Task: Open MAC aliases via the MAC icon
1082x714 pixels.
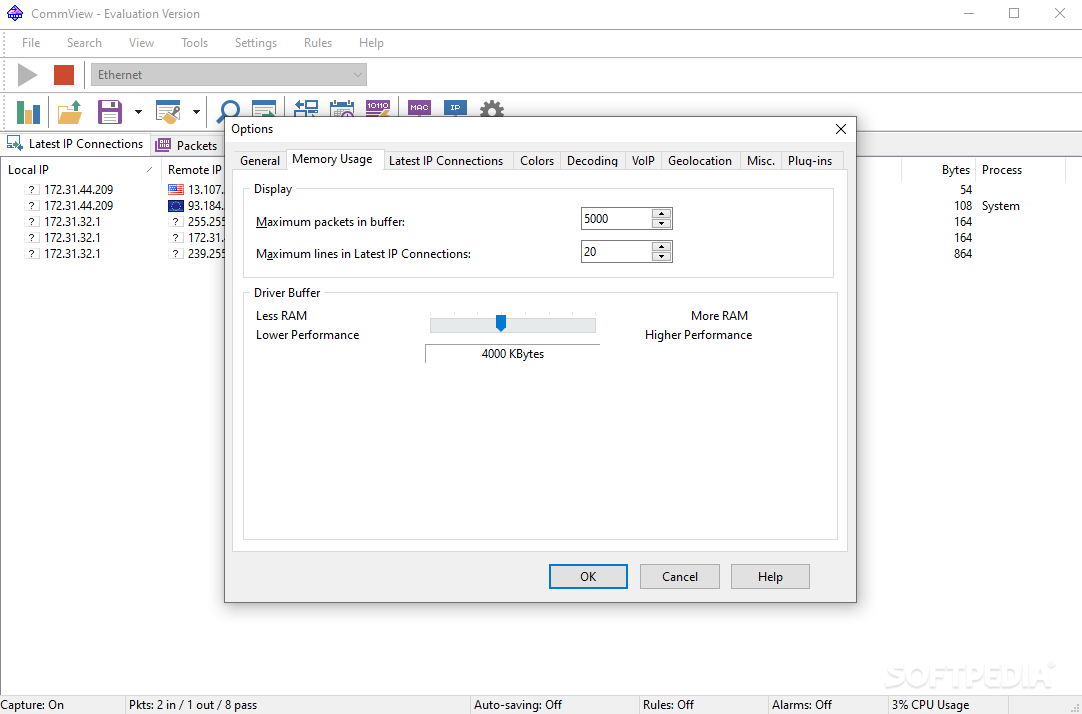Action: 420,108
